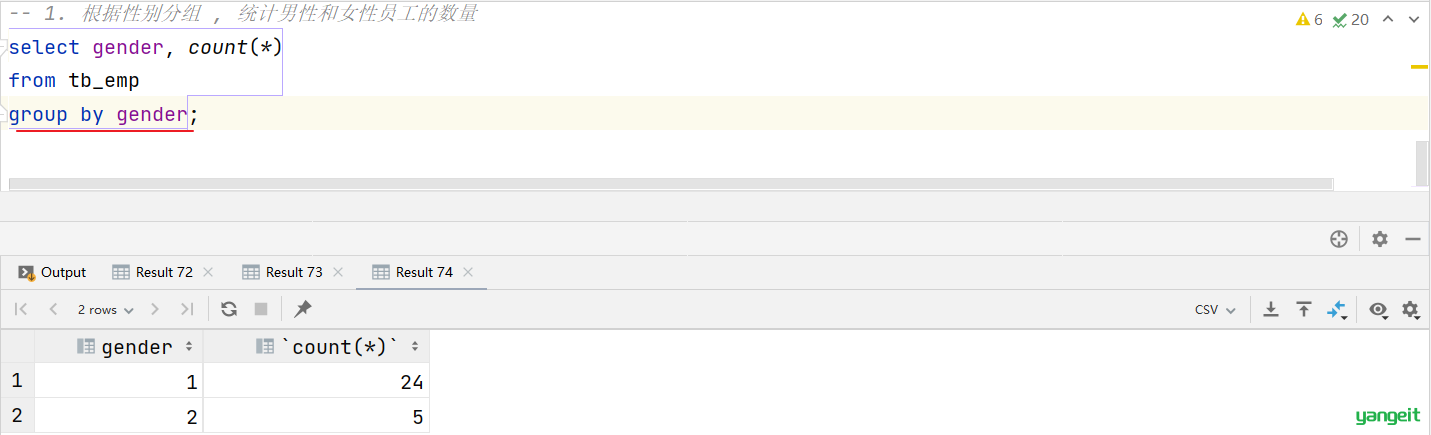This screenshot has width=1431, height=435.
Task: Click the upload import data icon
Action: click(x=1304, y=309)
